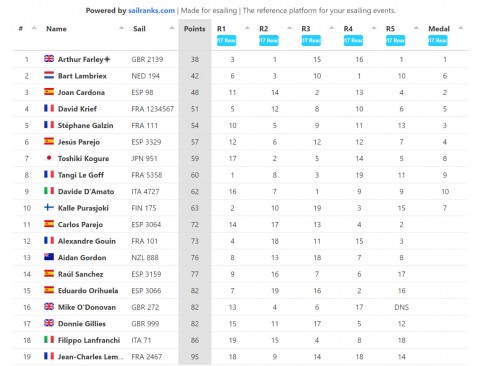Click the sort arrow beside R1 header
Viewport: 500px width, 366px height.
point(247,28)
